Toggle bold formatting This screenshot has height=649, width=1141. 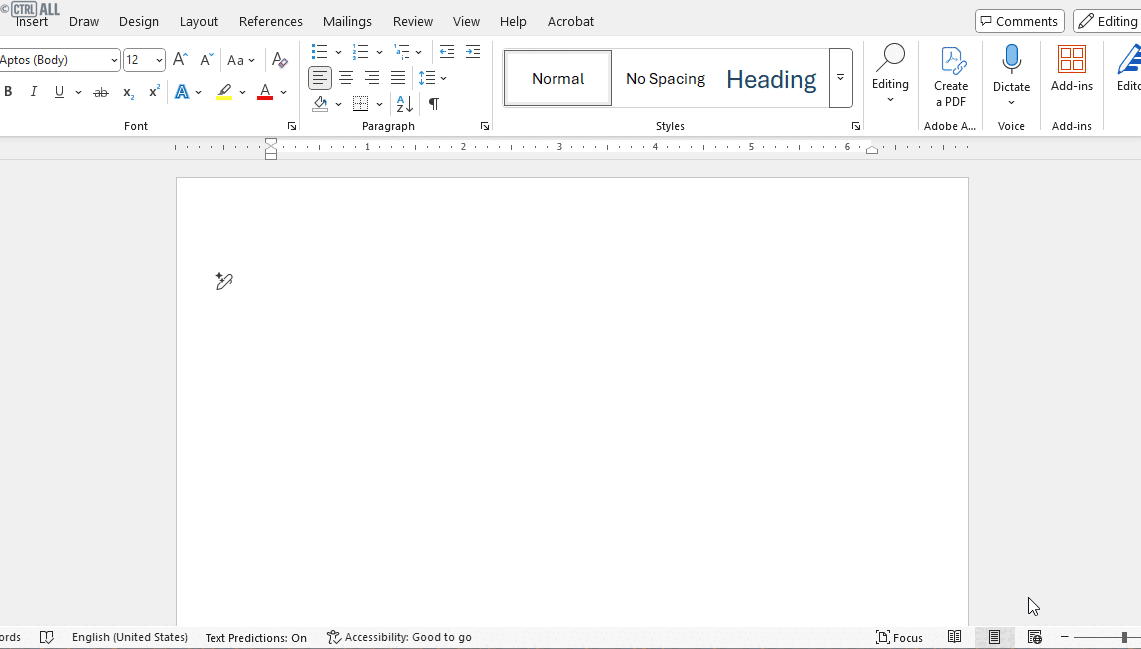[8, 91]
